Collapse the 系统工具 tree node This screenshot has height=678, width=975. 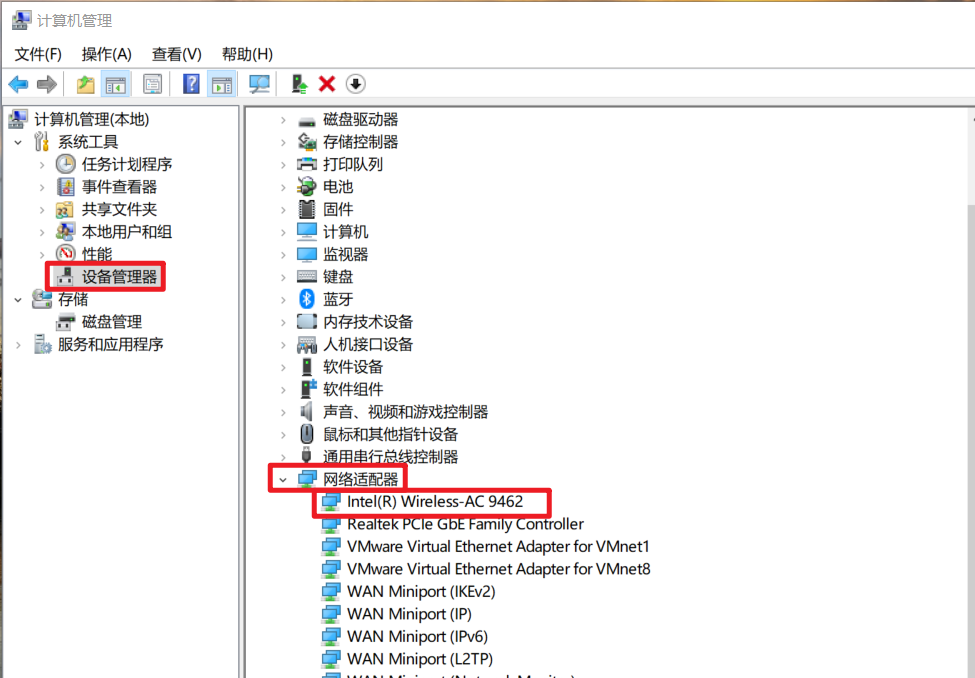(x=18, y=142)
